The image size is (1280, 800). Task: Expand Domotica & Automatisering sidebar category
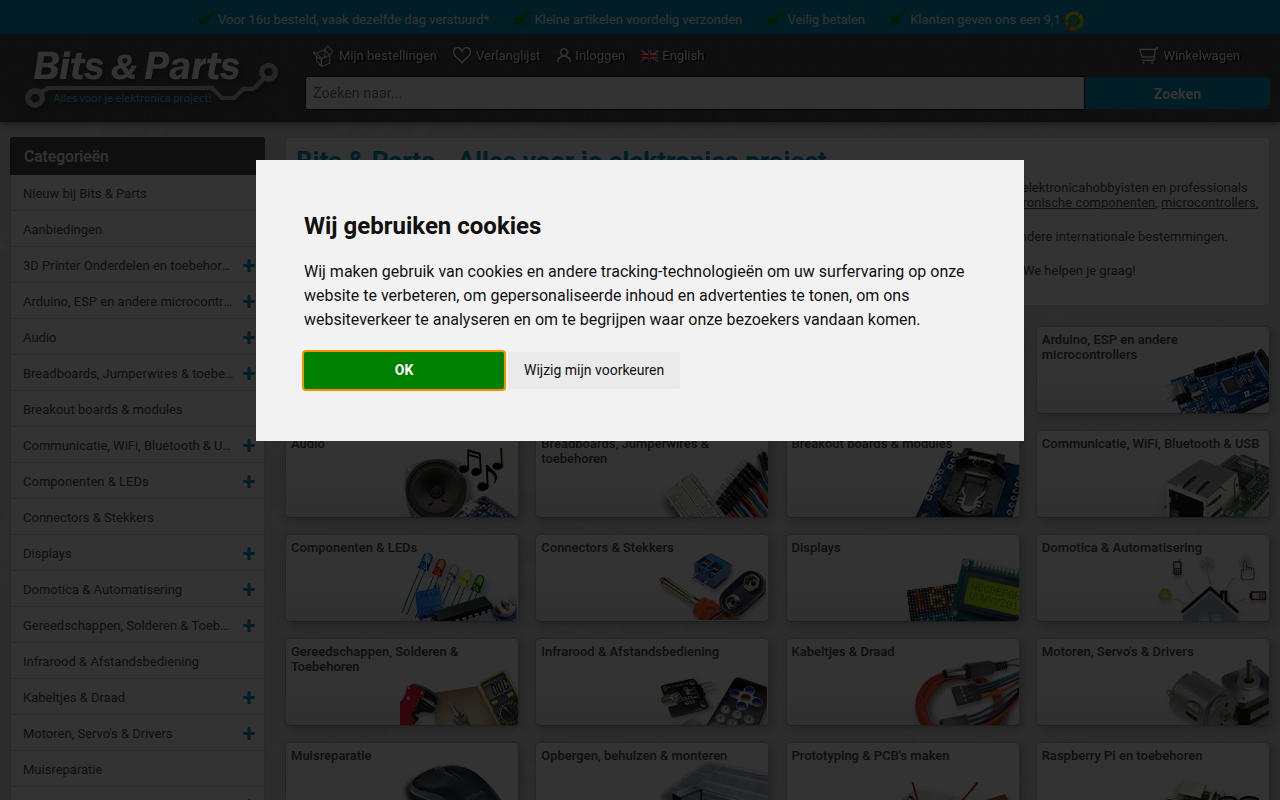[249, 590]
